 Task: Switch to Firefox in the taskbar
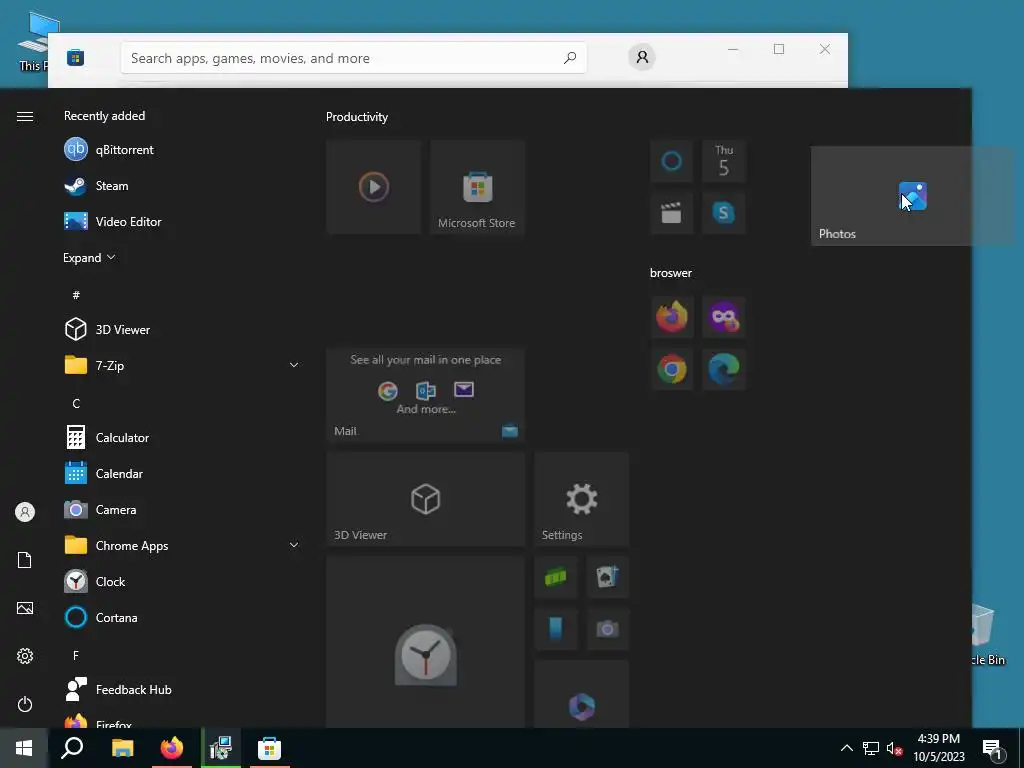tap(172, 748)
